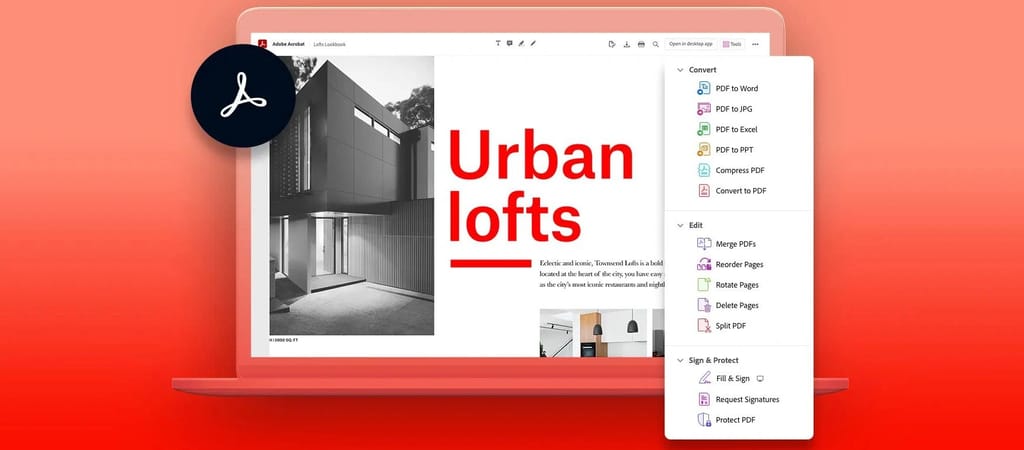Select the pencil draw tool
The image size is (1024, 450).
[x=534, y=44]
